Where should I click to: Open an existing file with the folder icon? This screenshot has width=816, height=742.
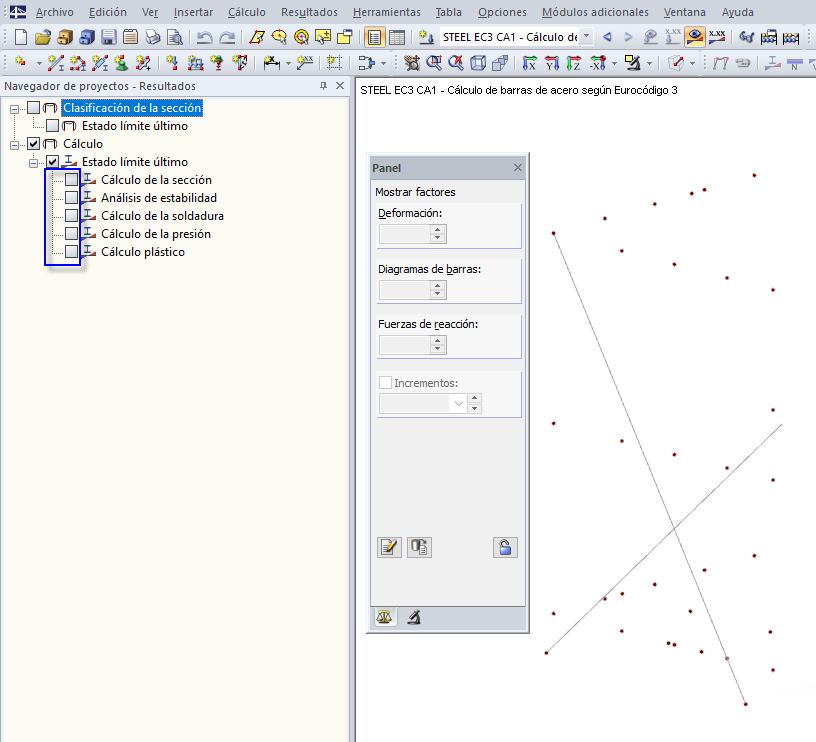[43, 37]
